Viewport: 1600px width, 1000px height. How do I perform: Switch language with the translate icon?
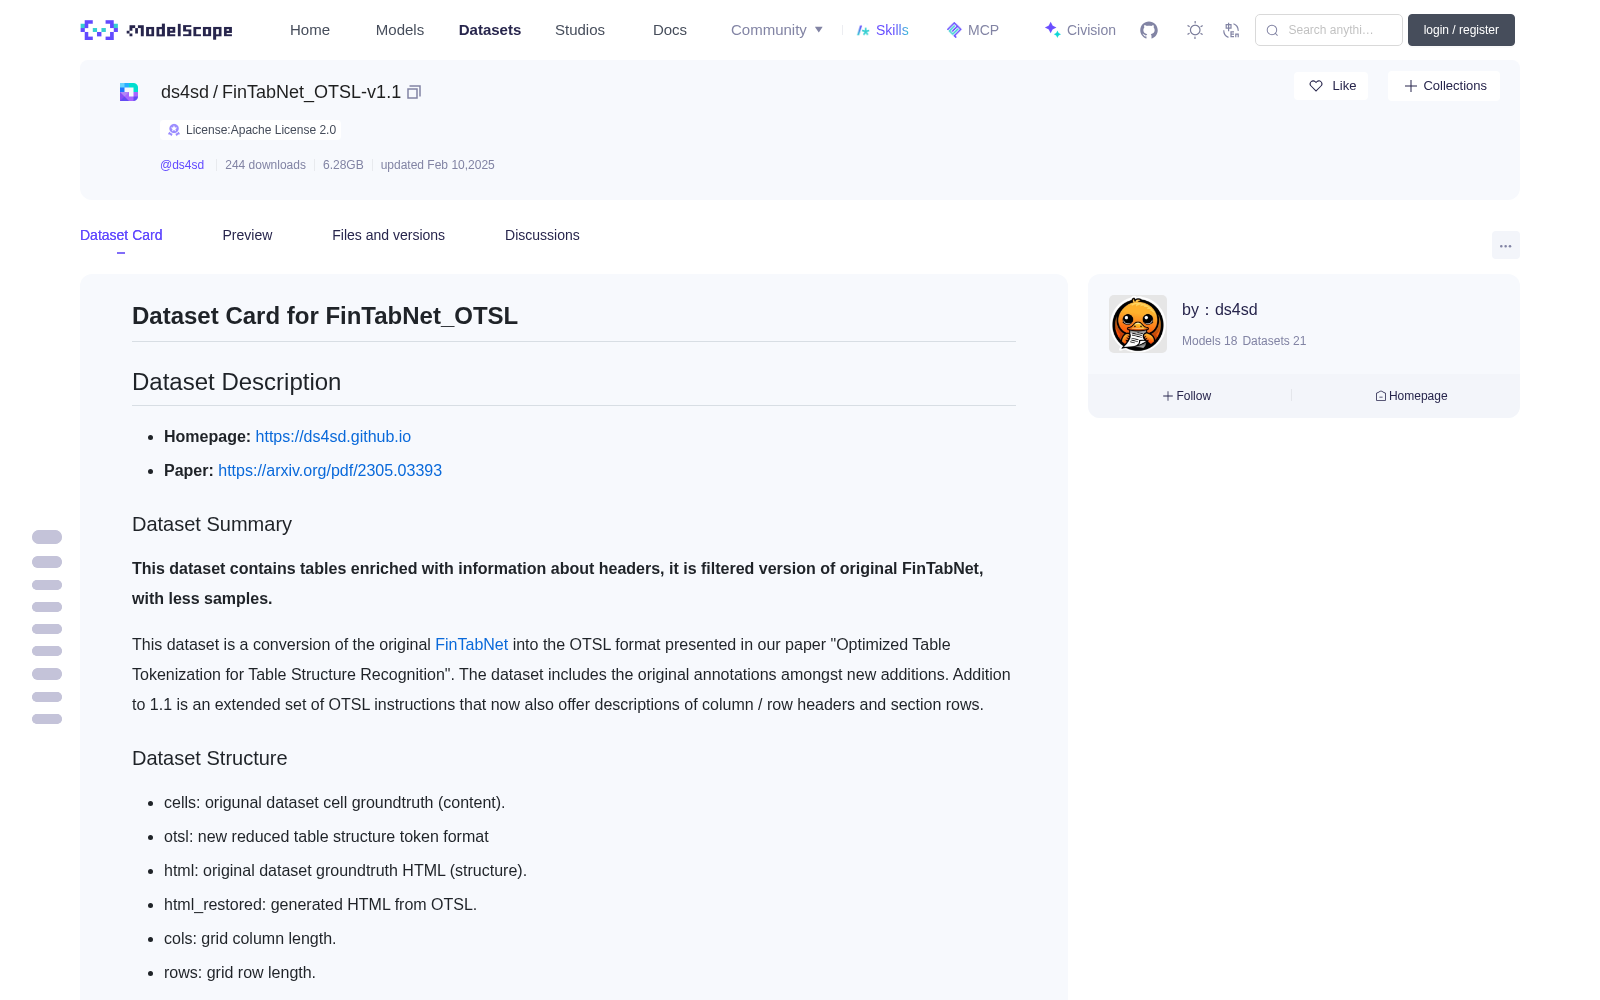tap(1232, 30)
